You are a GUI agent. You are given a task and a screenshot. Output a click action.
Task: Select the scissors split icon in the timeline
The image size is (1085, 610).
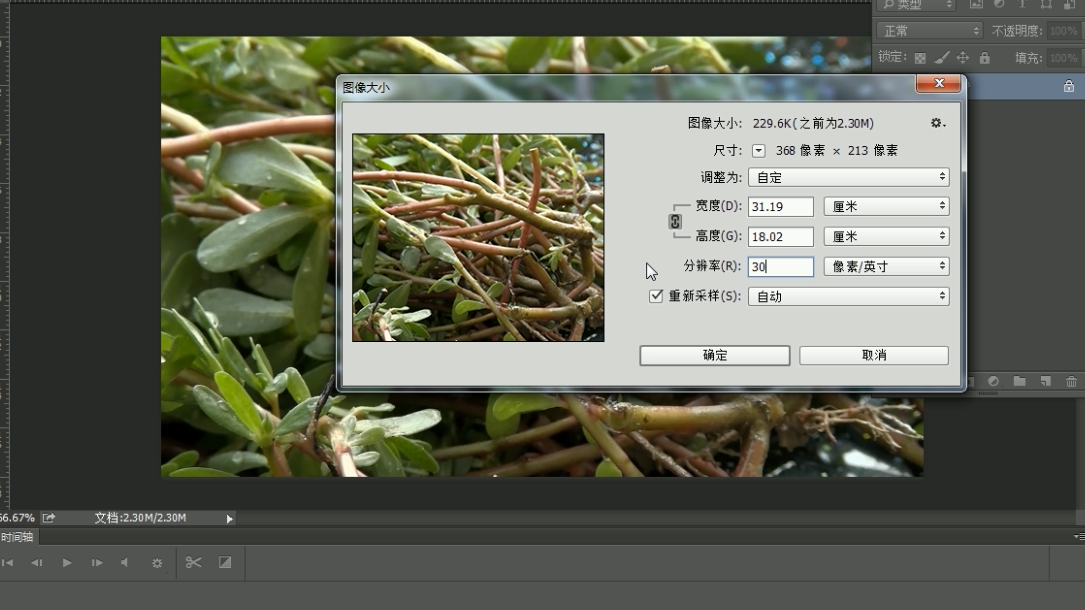193,562
